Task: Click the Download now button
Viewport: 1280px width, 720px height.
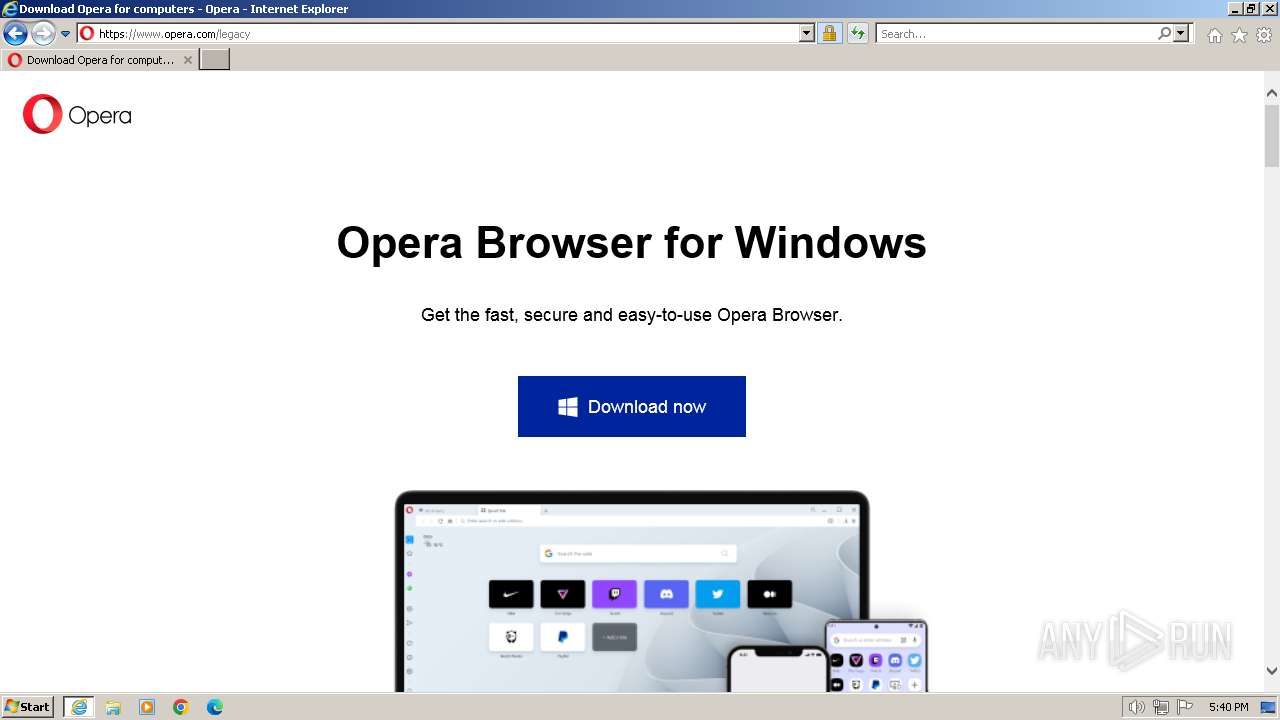Action: point(632,406)
